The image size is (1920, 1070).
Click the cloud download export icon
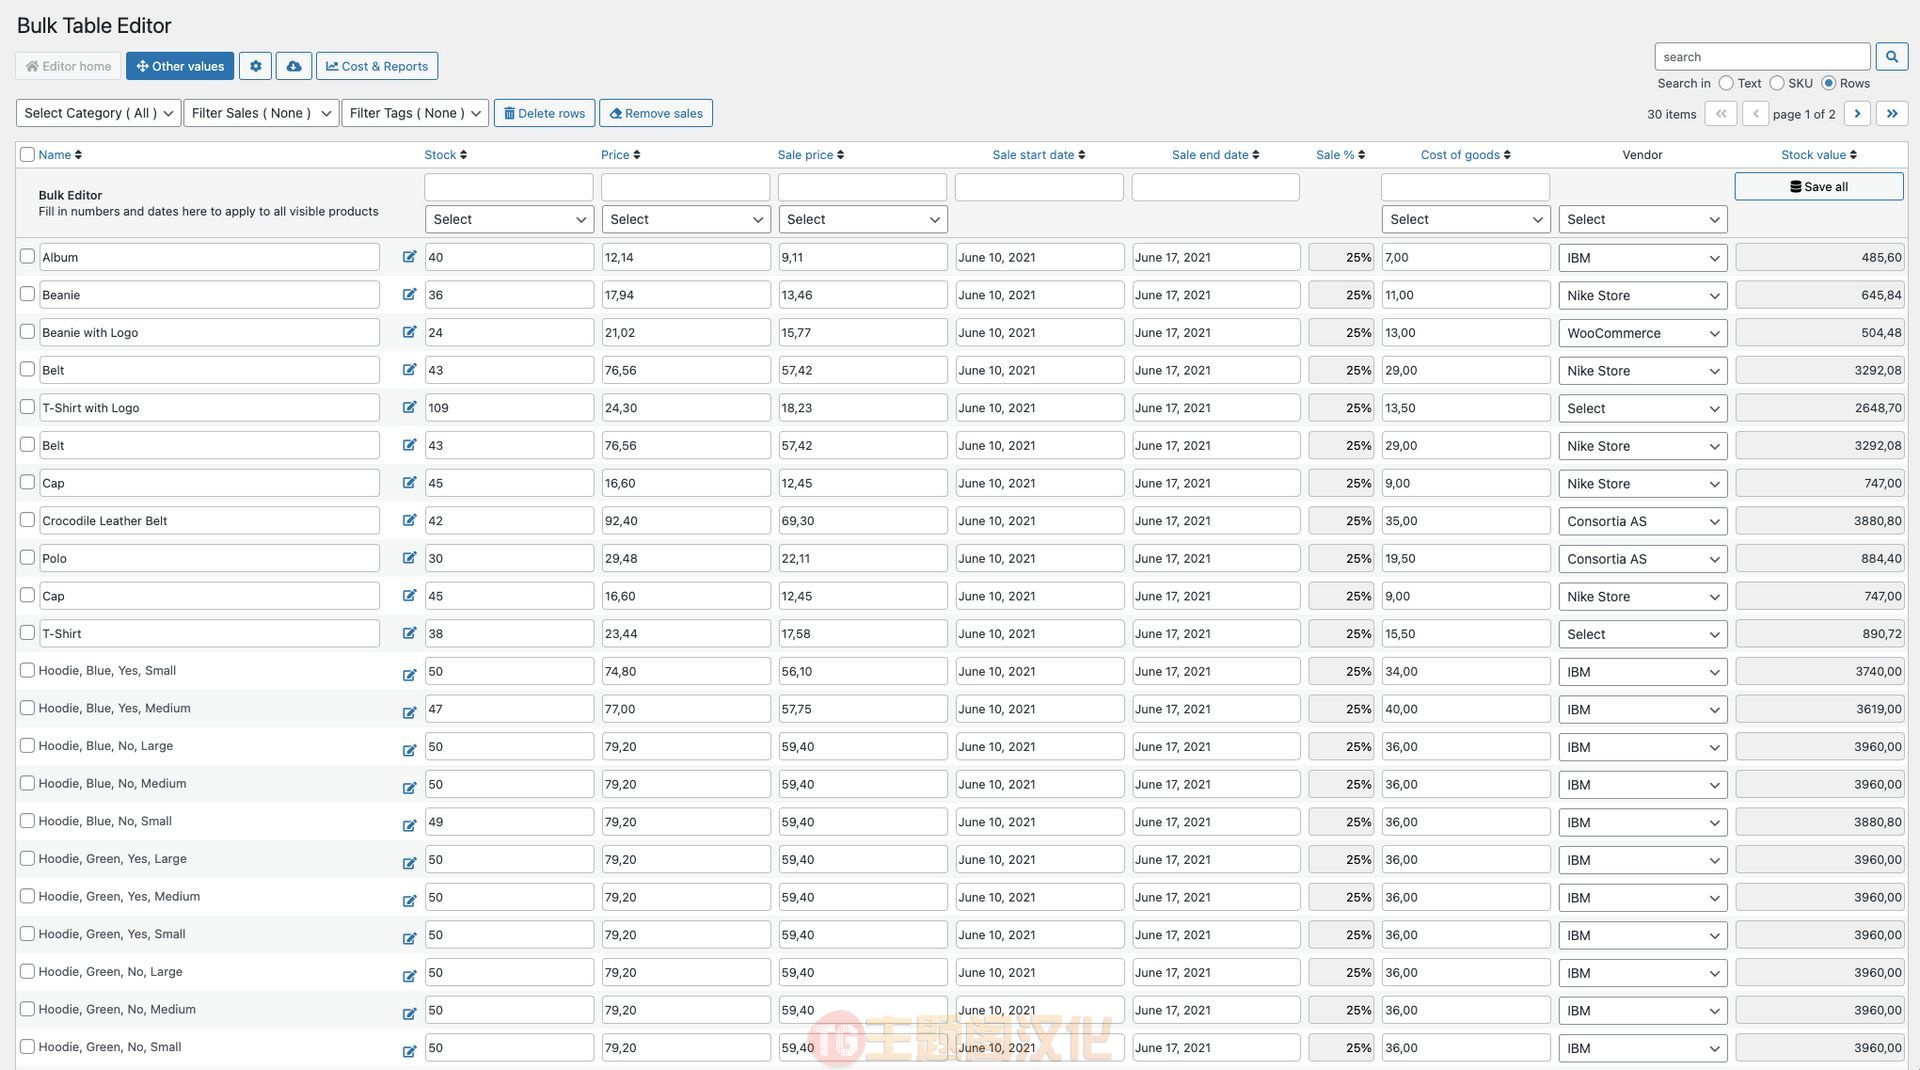[294, 66]
